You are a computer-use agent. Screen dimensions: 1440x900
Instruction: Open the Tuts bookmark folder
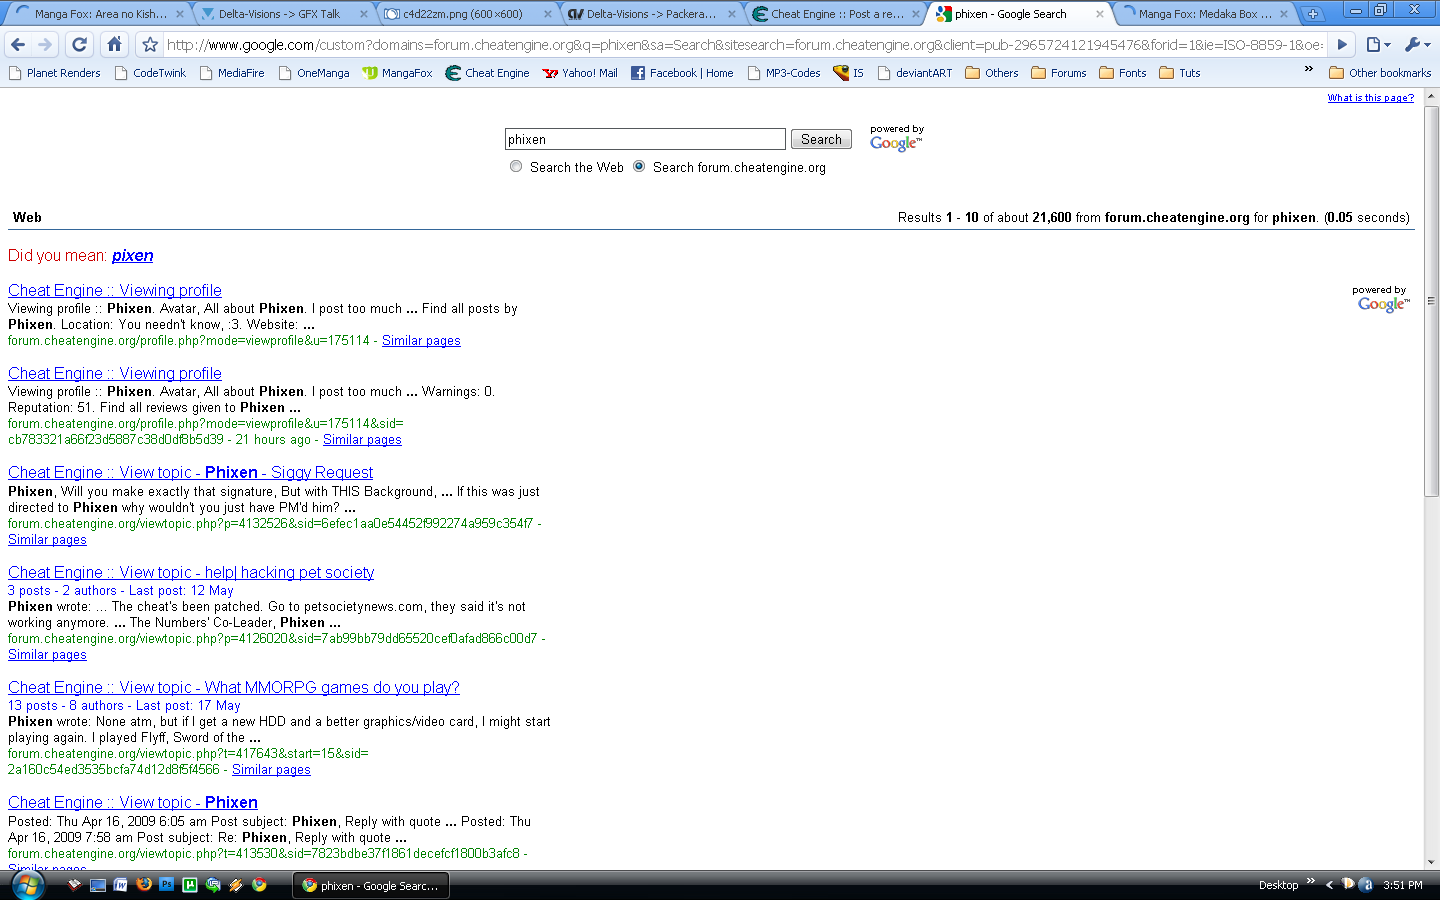(1179, 73)
